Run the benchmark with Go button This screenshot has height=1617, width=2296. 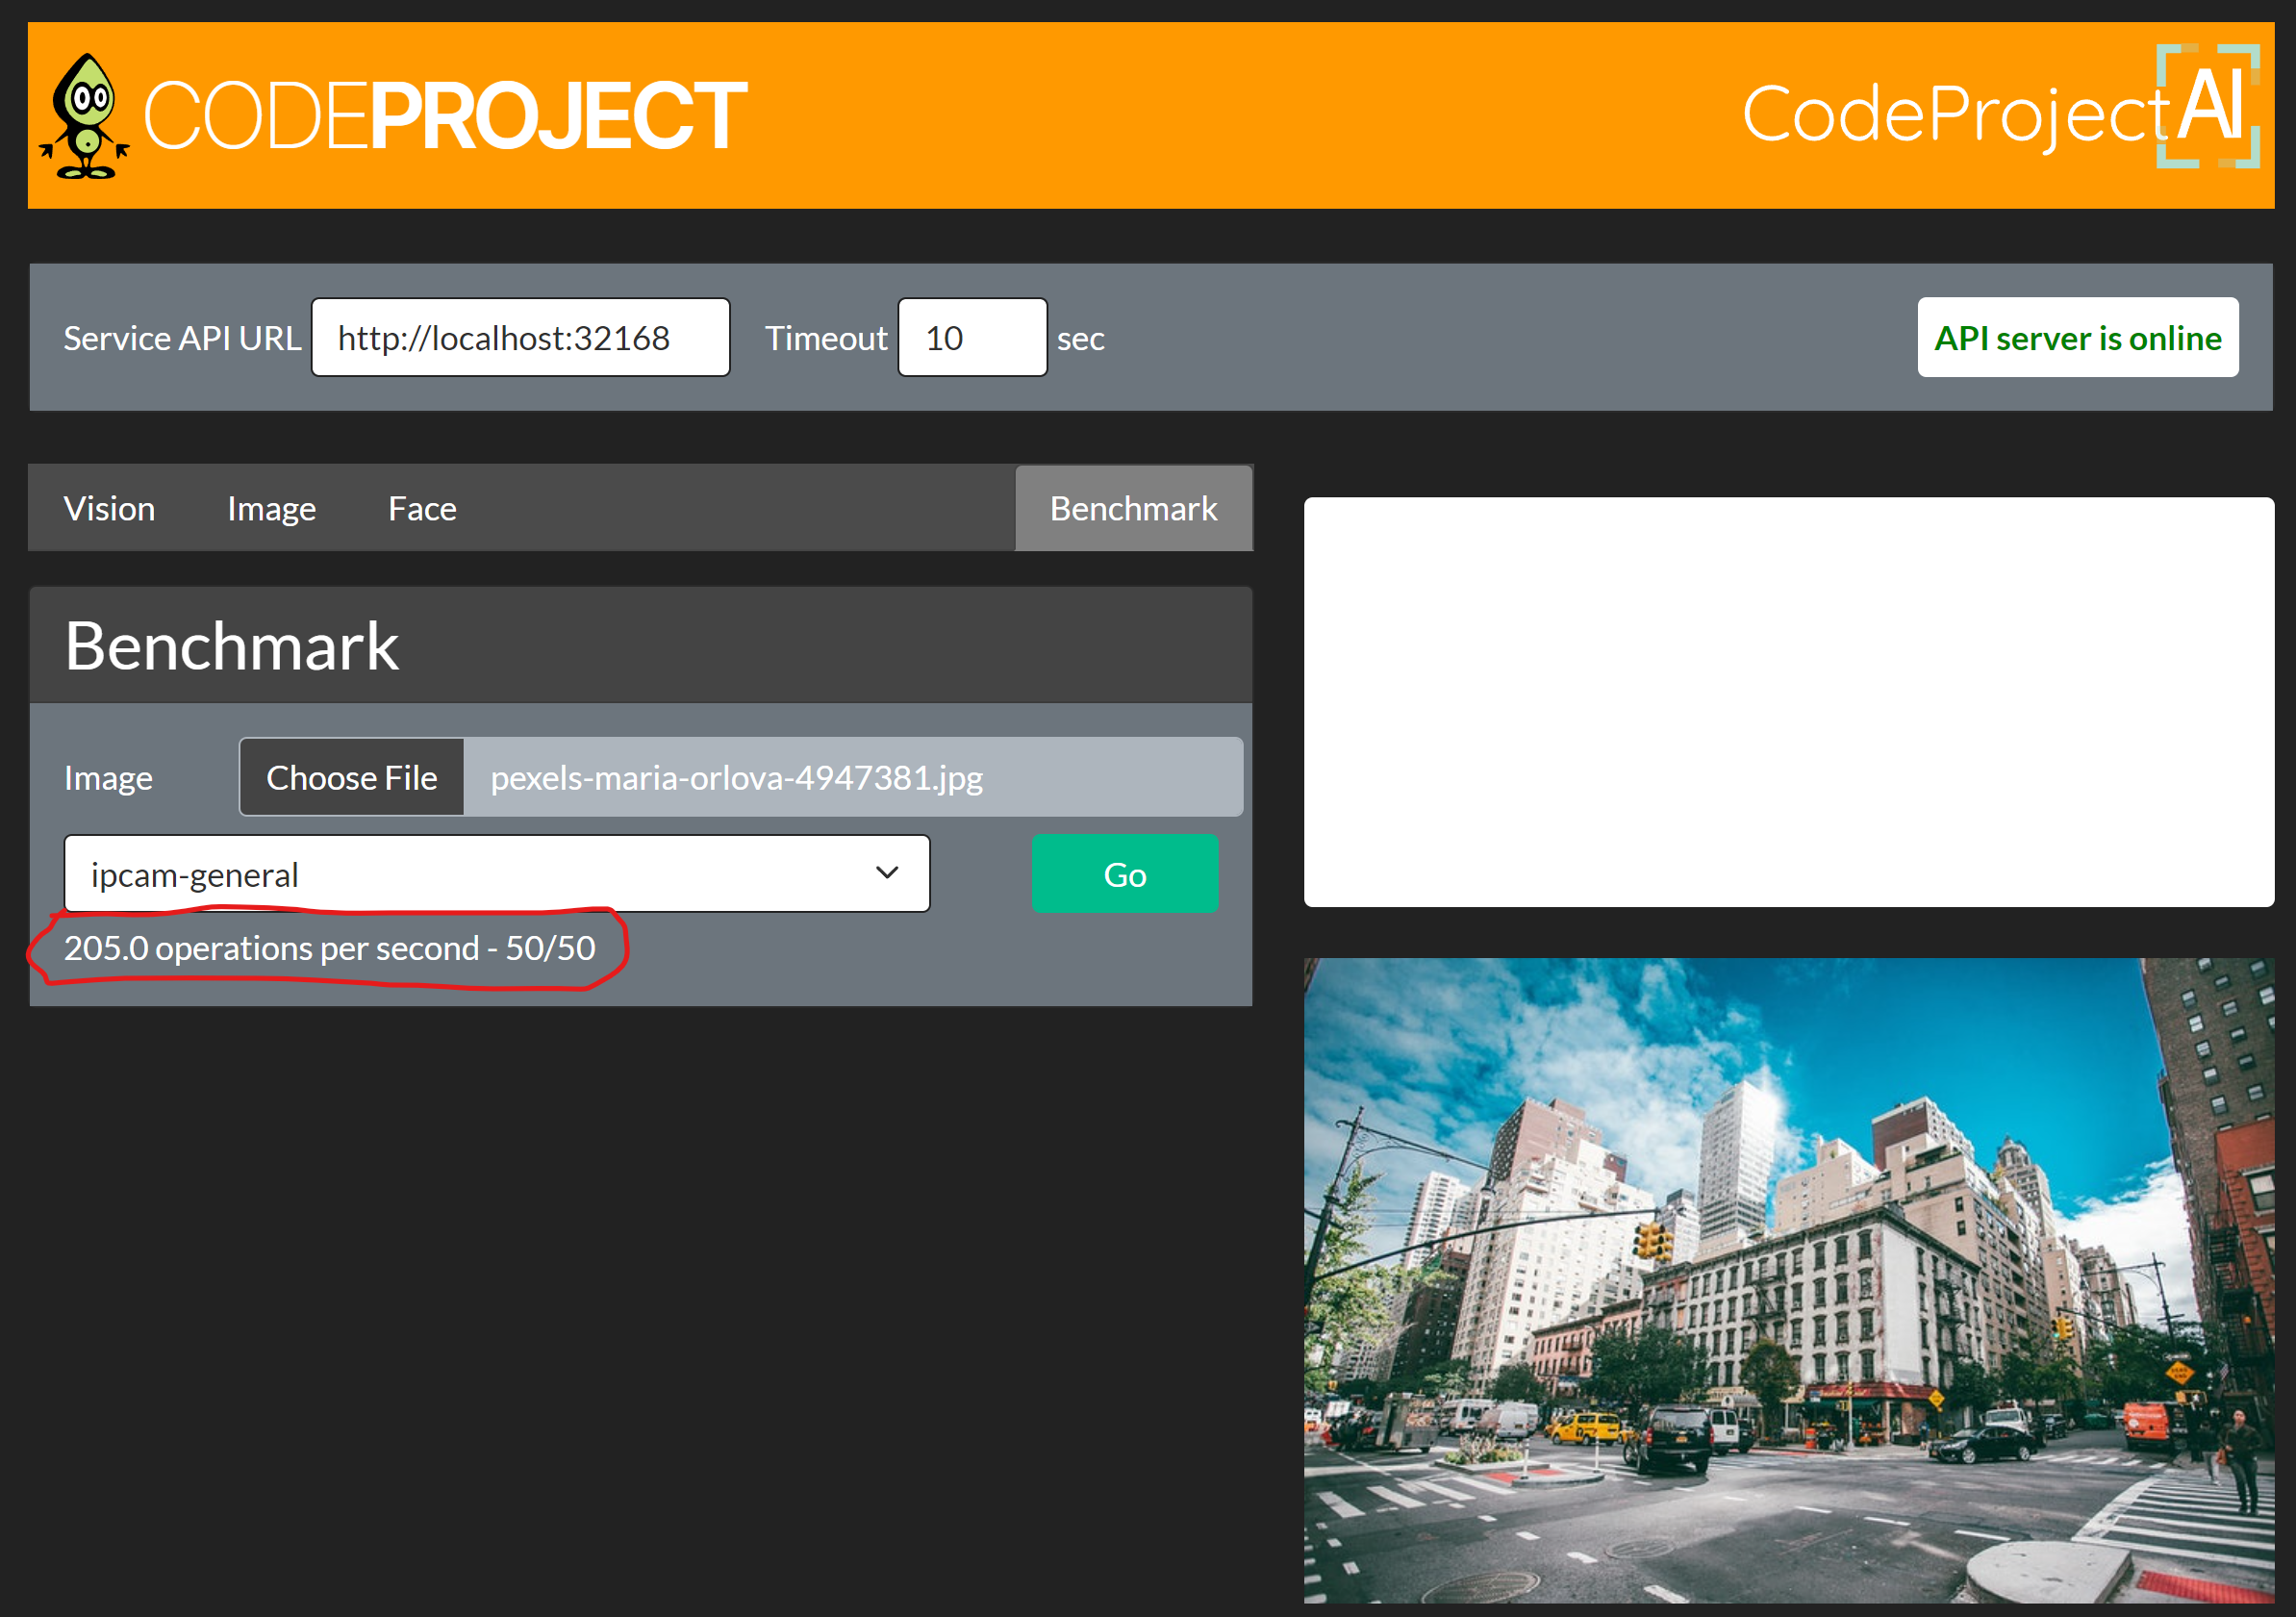pos(1125,874)
